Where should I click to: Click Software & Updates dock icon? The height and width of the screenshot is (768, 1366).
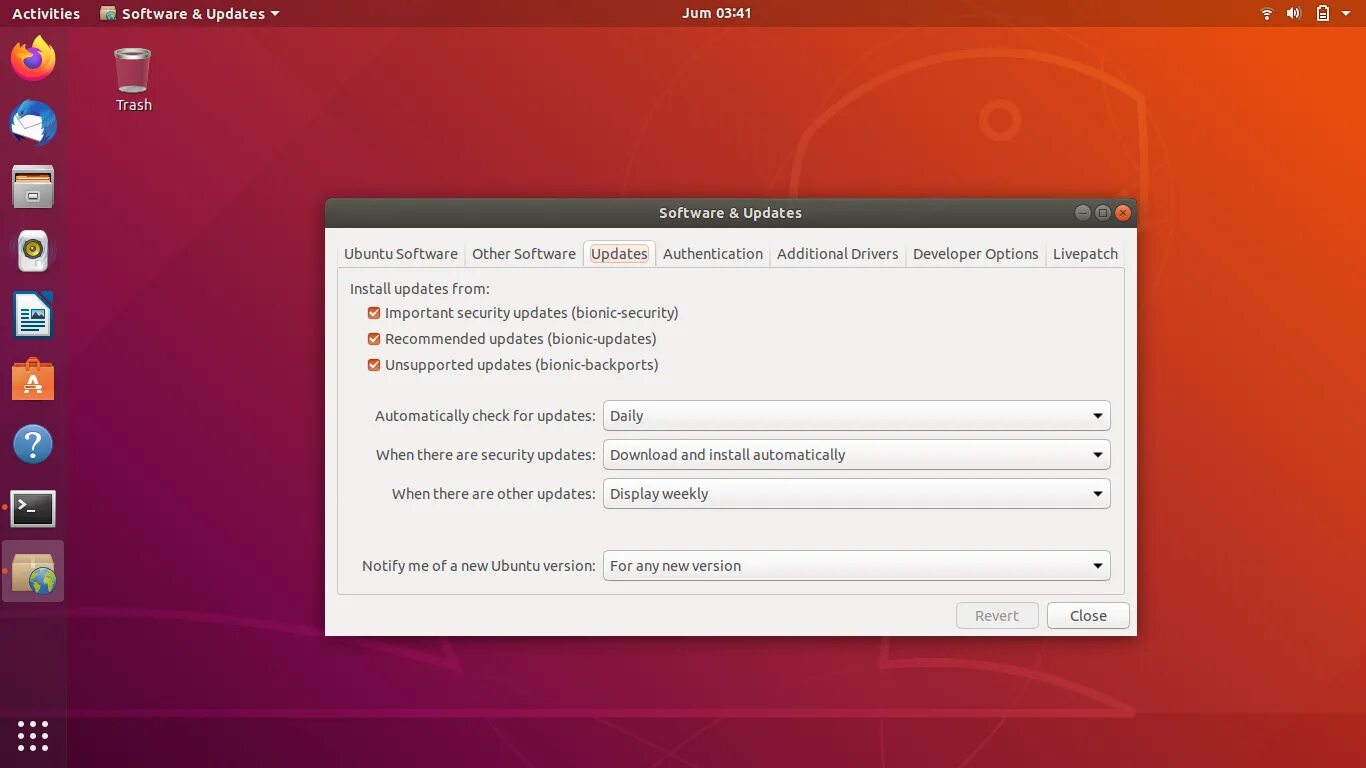pos(33,572)
